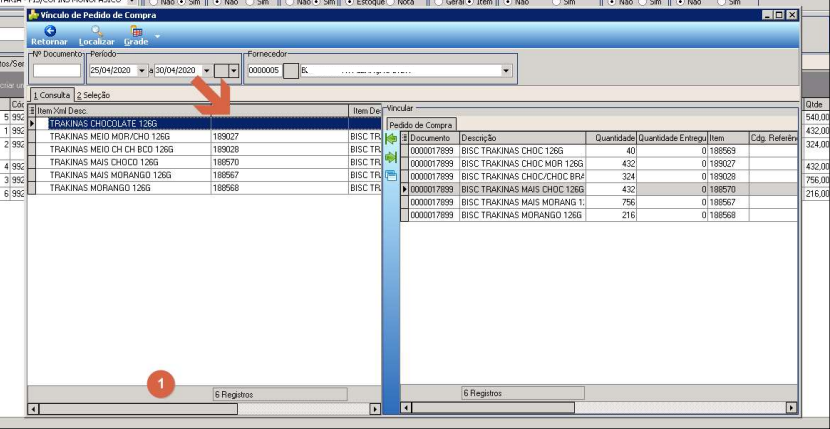This screenshot has width=830, height=429.
Task: Click quantity cell 756
Action: 611,202
